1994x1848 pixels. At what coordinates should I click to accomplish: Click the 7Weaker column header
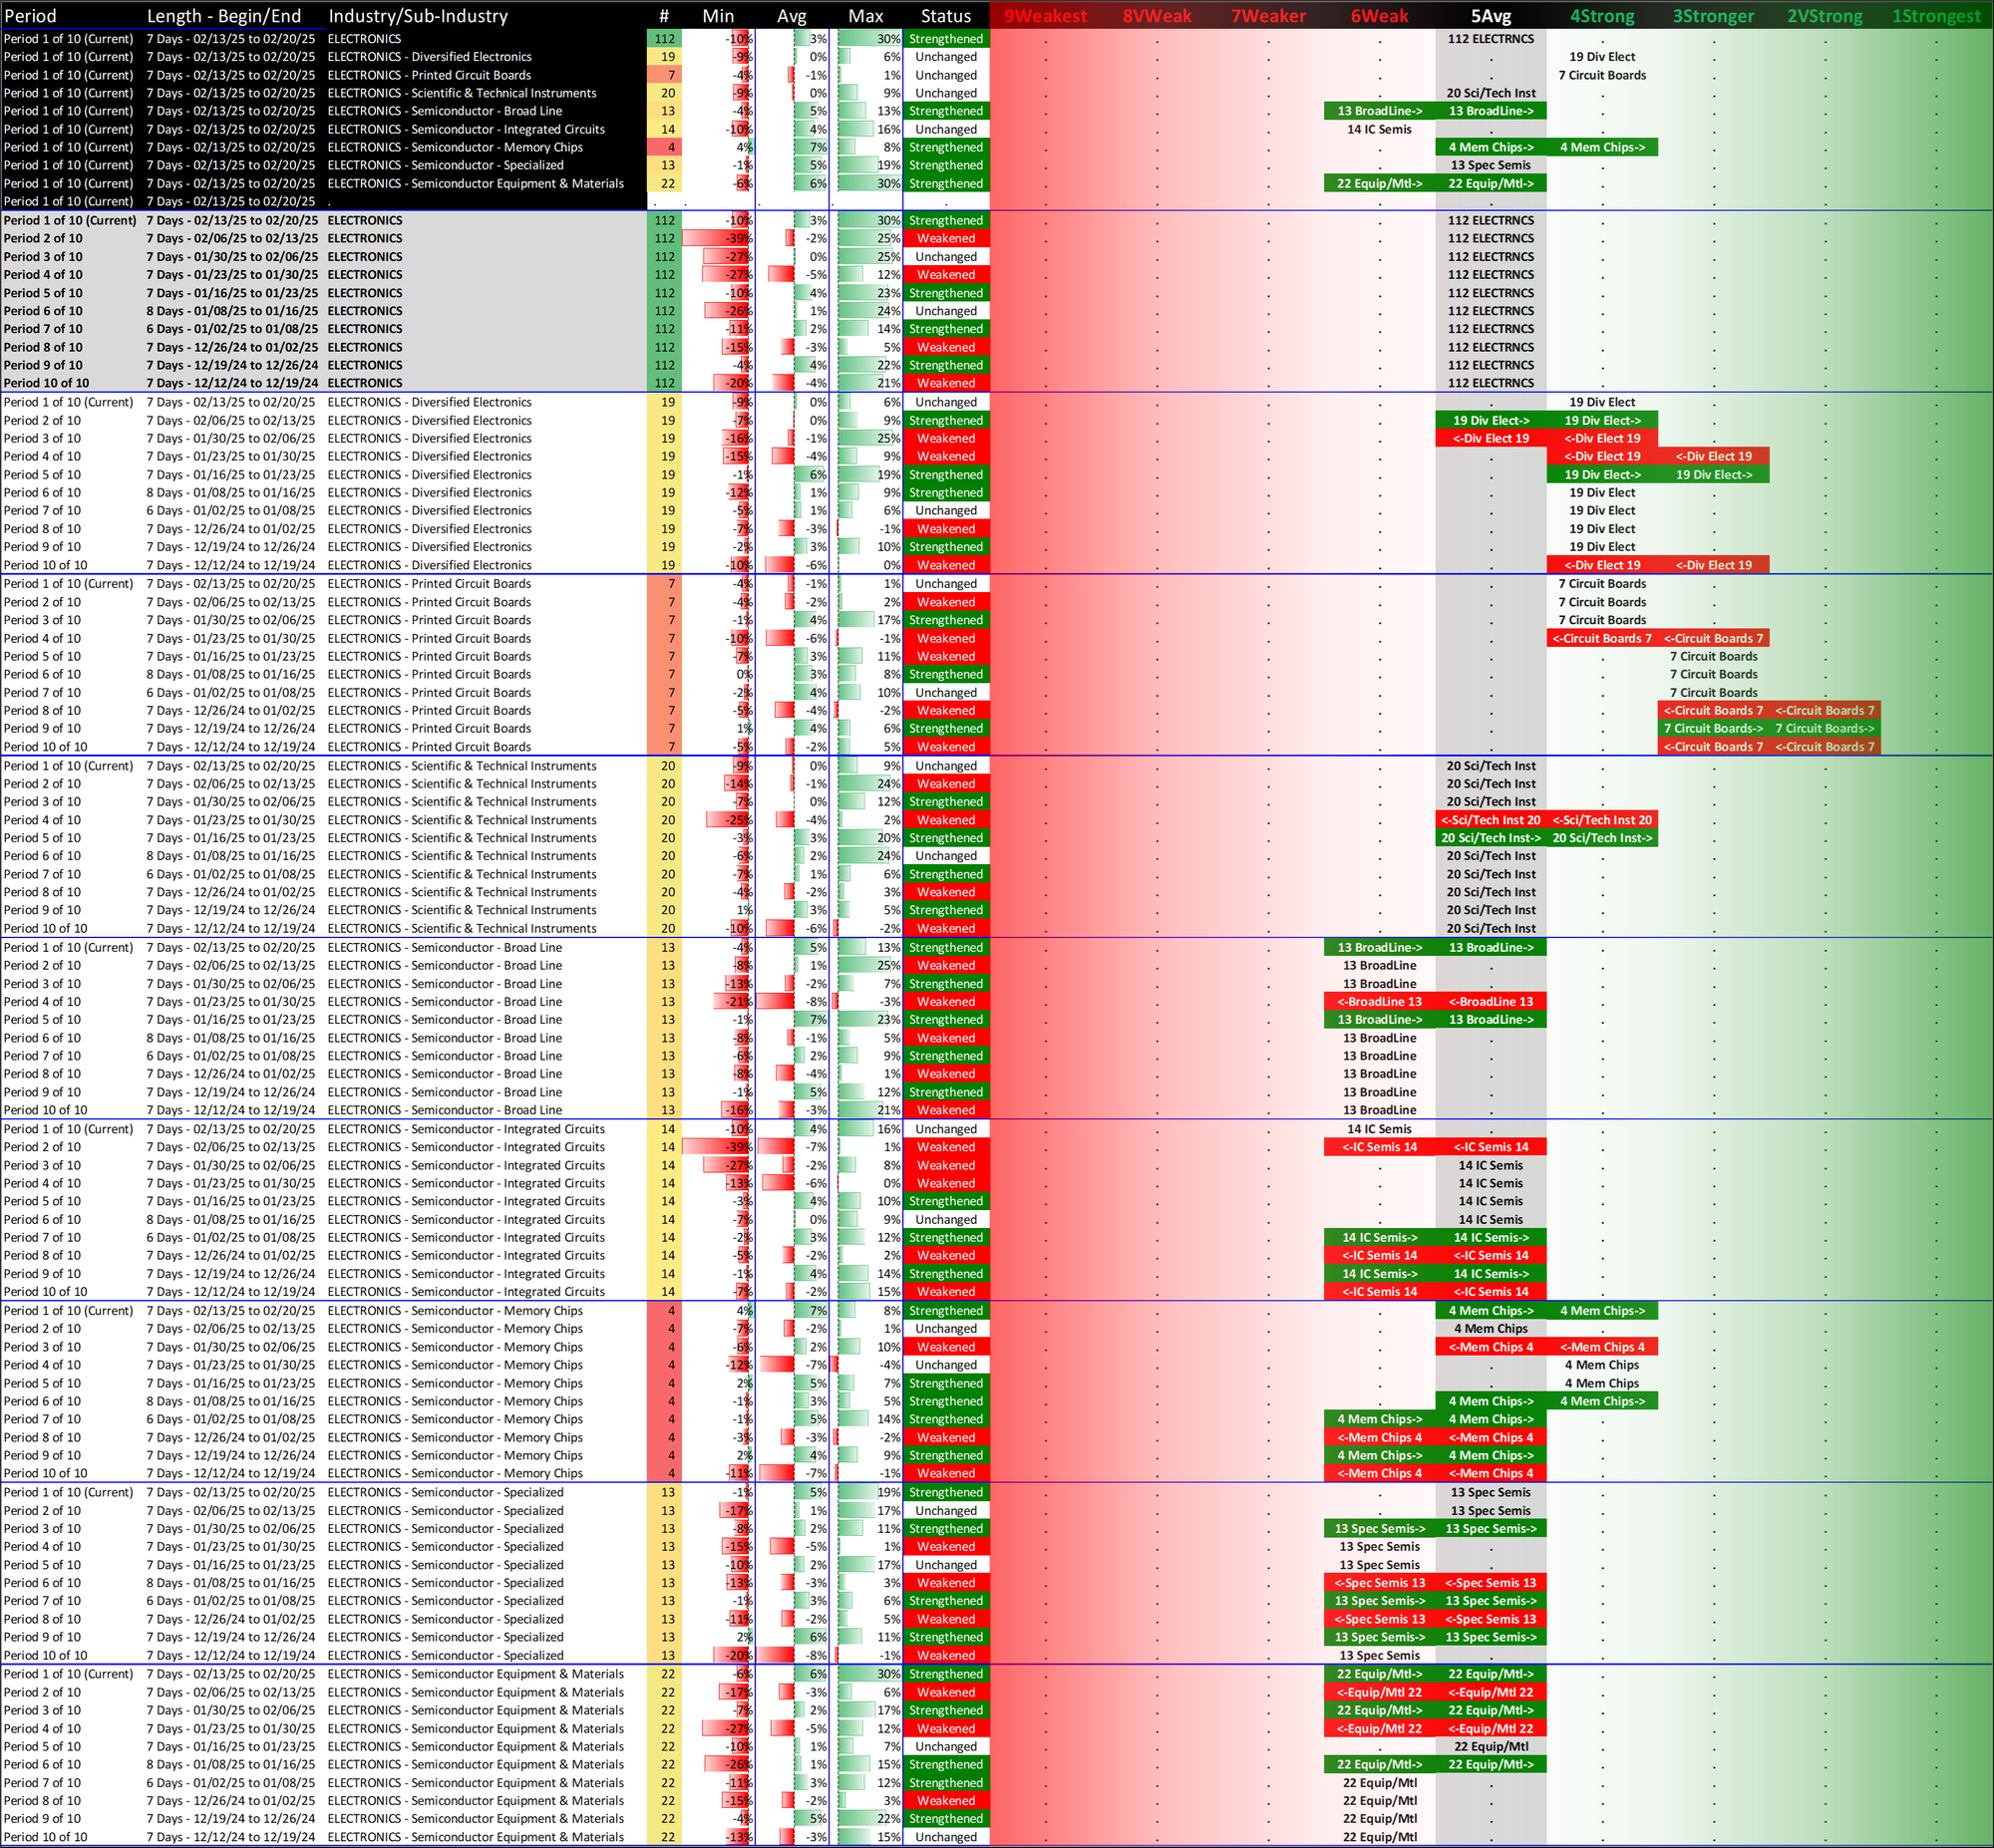click(1268, 16)
